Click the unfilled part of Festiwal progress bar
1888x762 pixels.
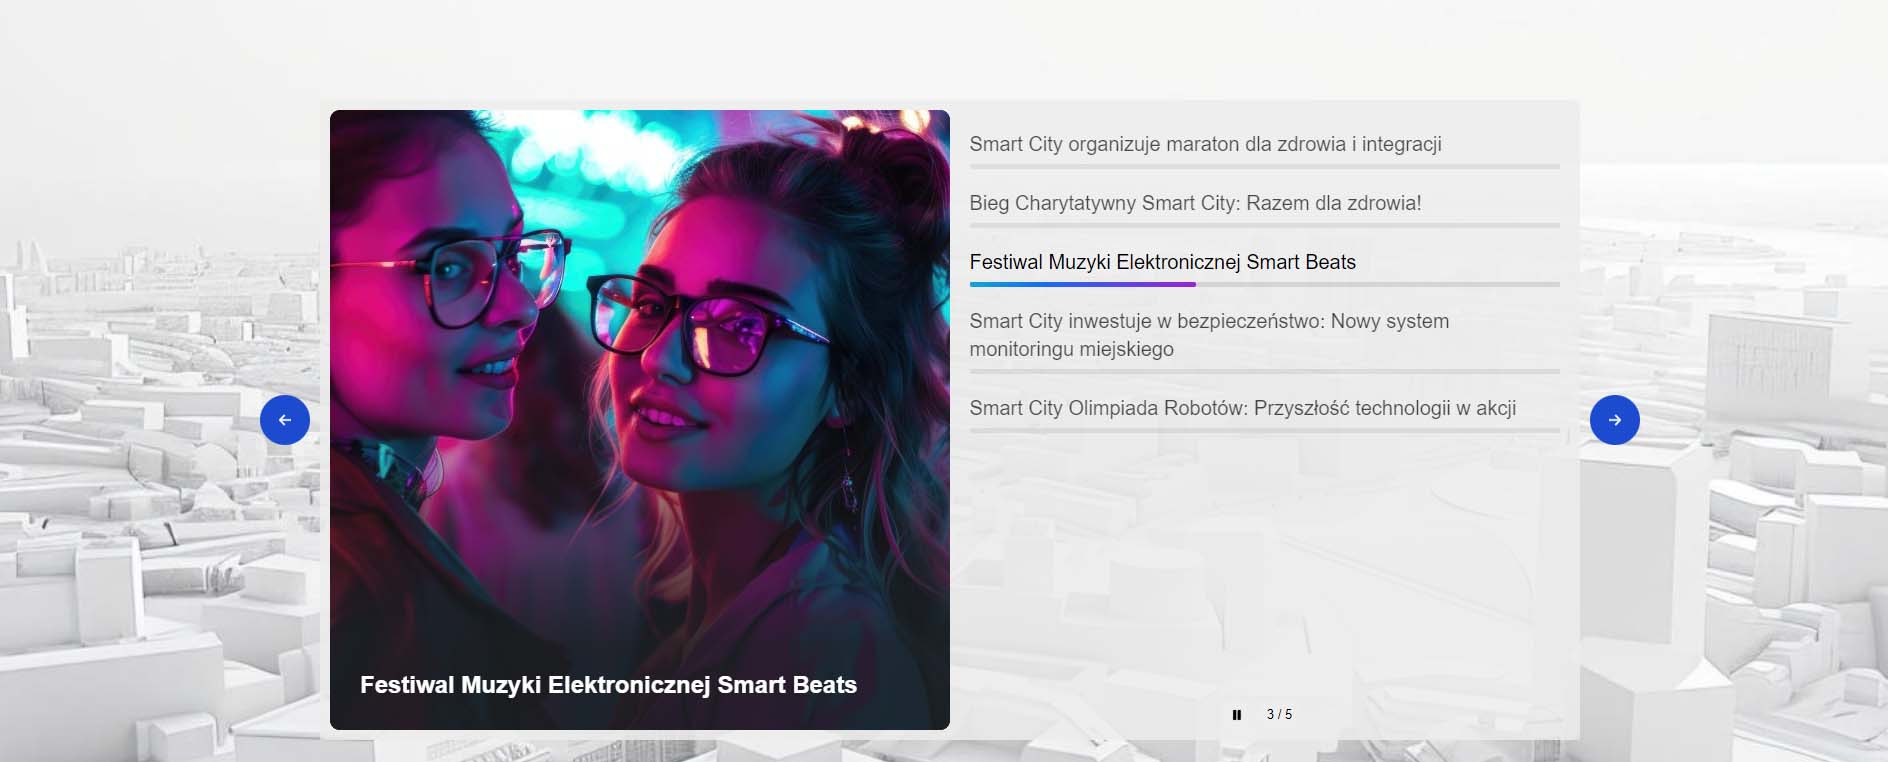(x=1377, y=285)
